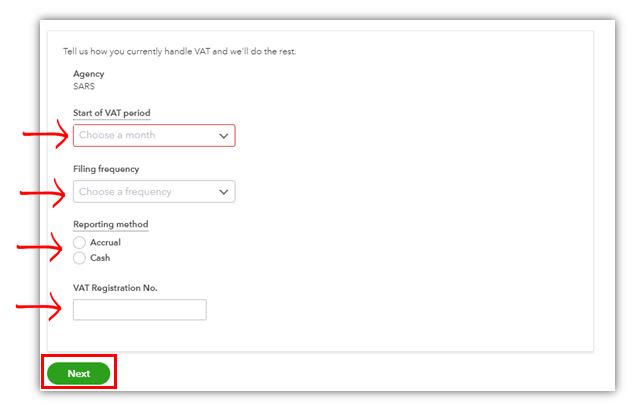Click the chevron in the Choose a frequency field
This screenshot has width=640, height=406.
point(223,192)
